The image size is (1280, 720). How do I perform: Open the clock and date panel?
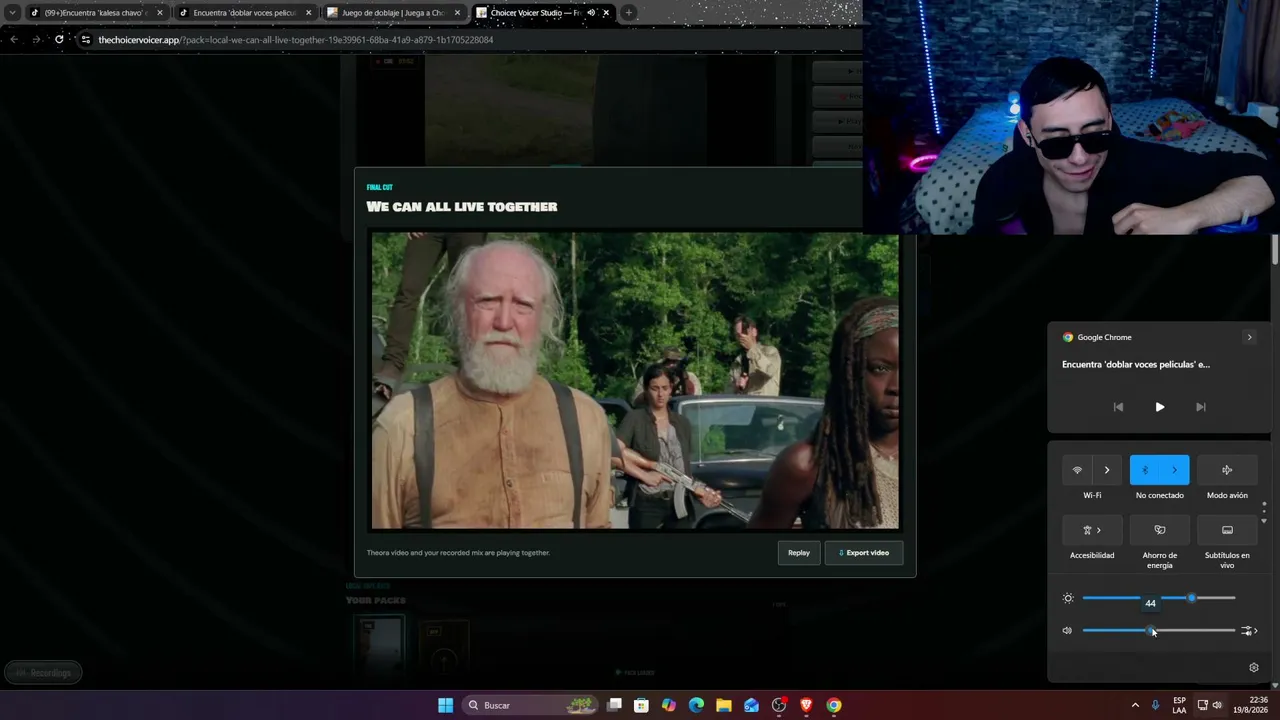pyautogui.click(x=1251, y=705)
